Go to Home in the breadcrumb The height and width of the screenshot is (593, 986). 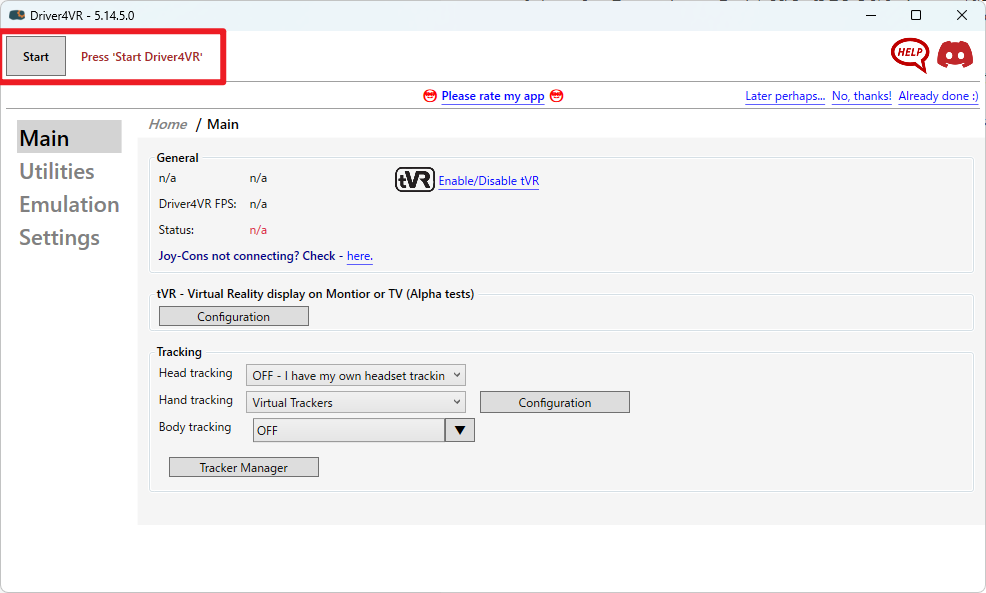pos(168,125)
